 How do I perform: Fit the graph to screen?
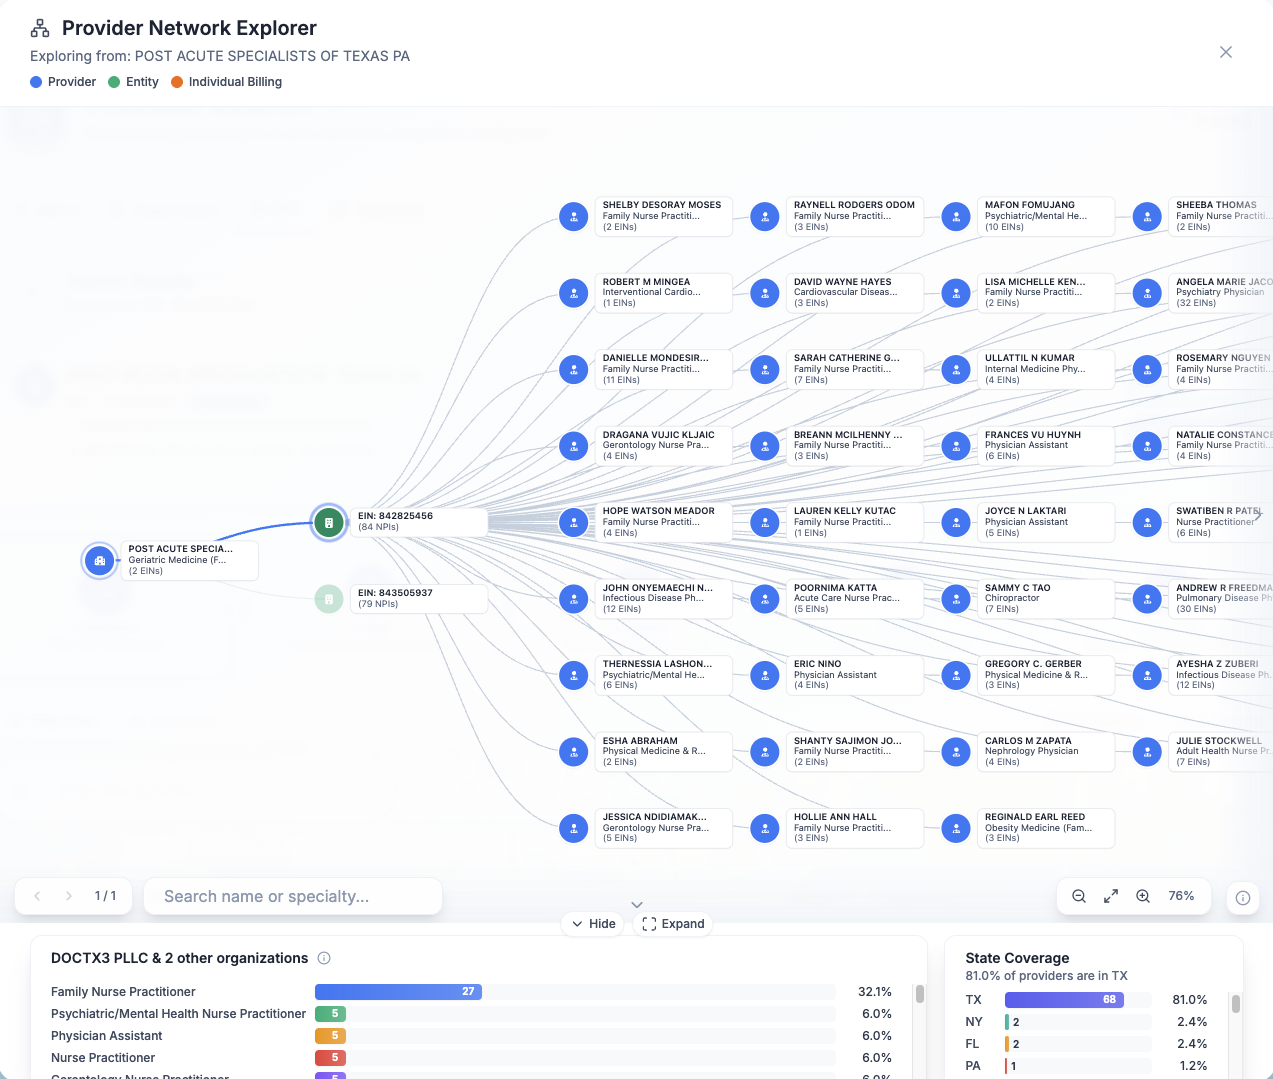coord(1111,896)
